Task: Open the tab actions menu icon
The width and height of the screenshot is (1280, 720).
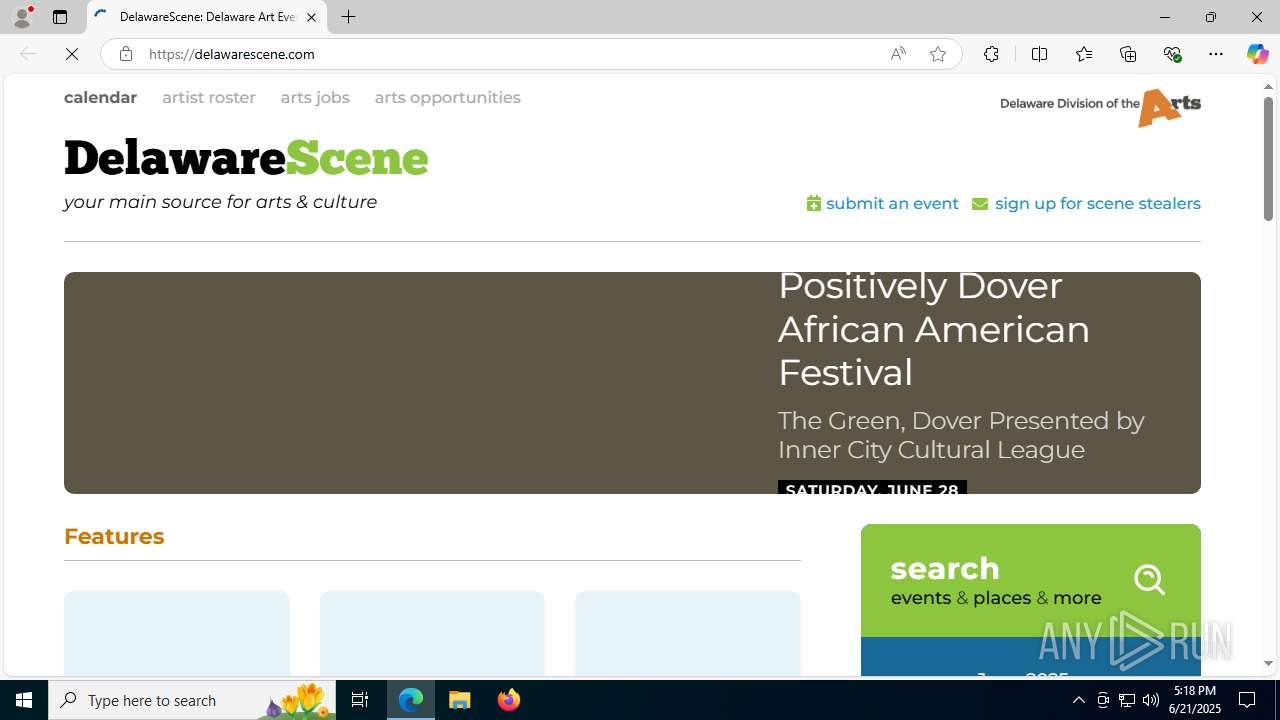Action: (60, 17)
